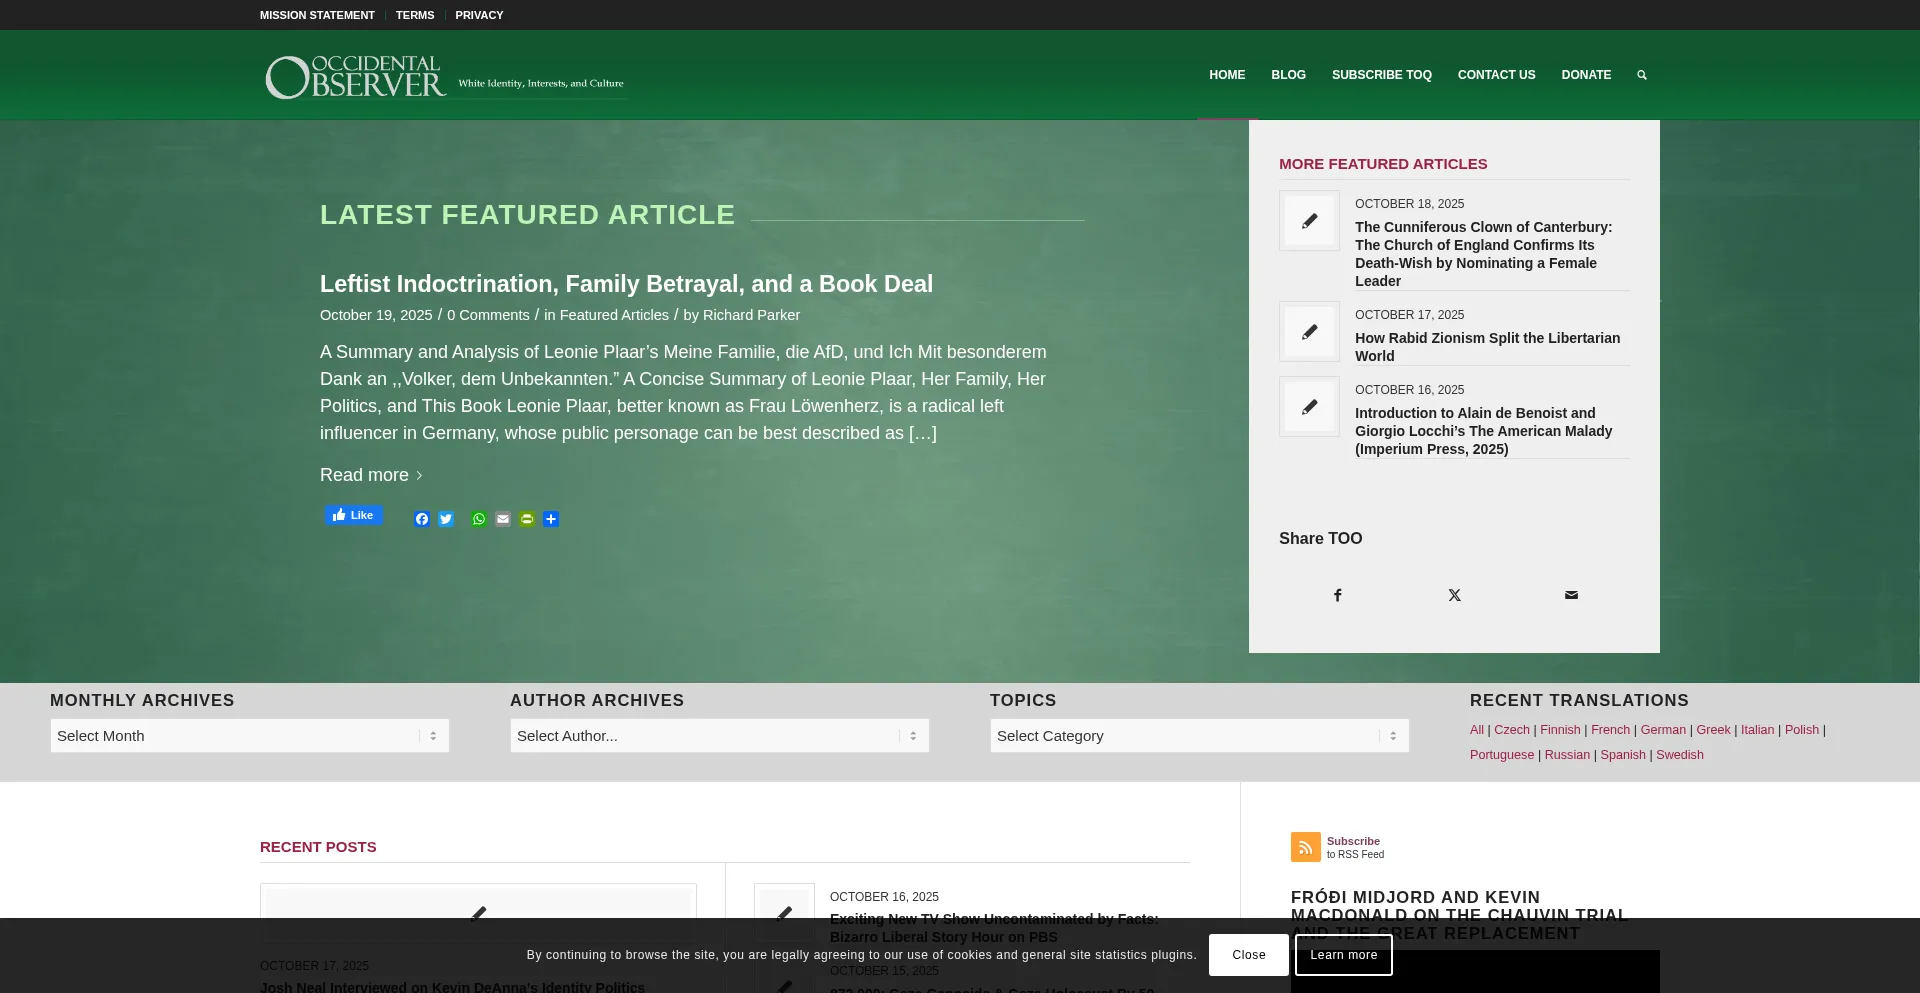Click the search magnifier icon in header
The width and height of the screenshot is (1920, 993).
click(1641, 75)
